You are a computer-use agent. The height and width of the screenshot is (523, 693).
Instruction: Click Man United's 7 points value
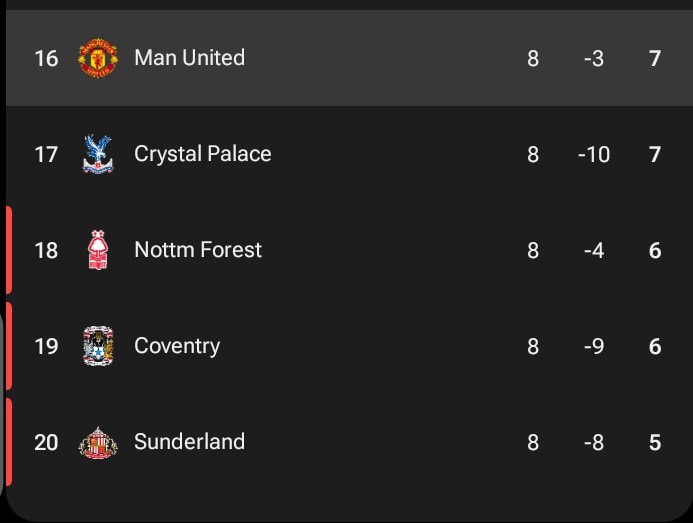coord(655,58)
